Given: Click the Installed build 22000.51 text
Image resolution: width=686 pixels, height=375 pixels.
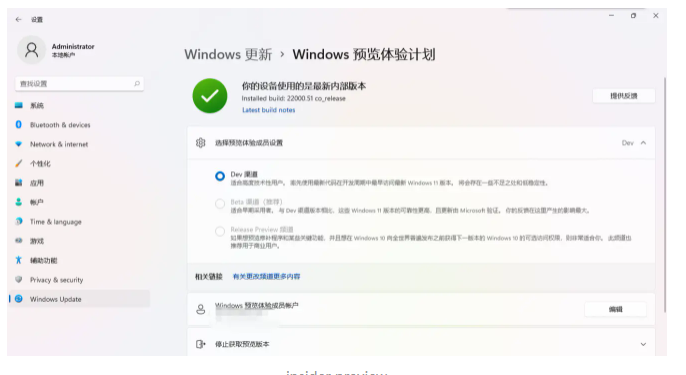Looking at the screenshot, I should [294, 98].
